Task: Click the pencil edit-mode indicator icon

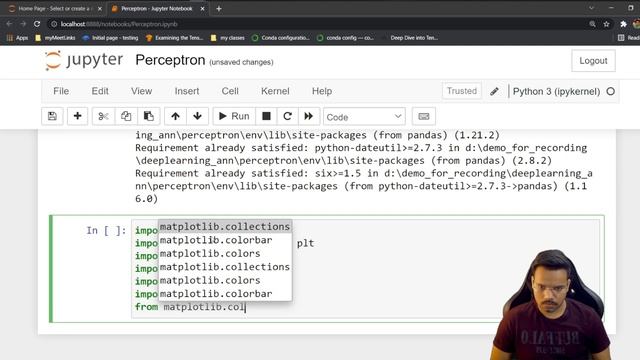Action: 494,91
